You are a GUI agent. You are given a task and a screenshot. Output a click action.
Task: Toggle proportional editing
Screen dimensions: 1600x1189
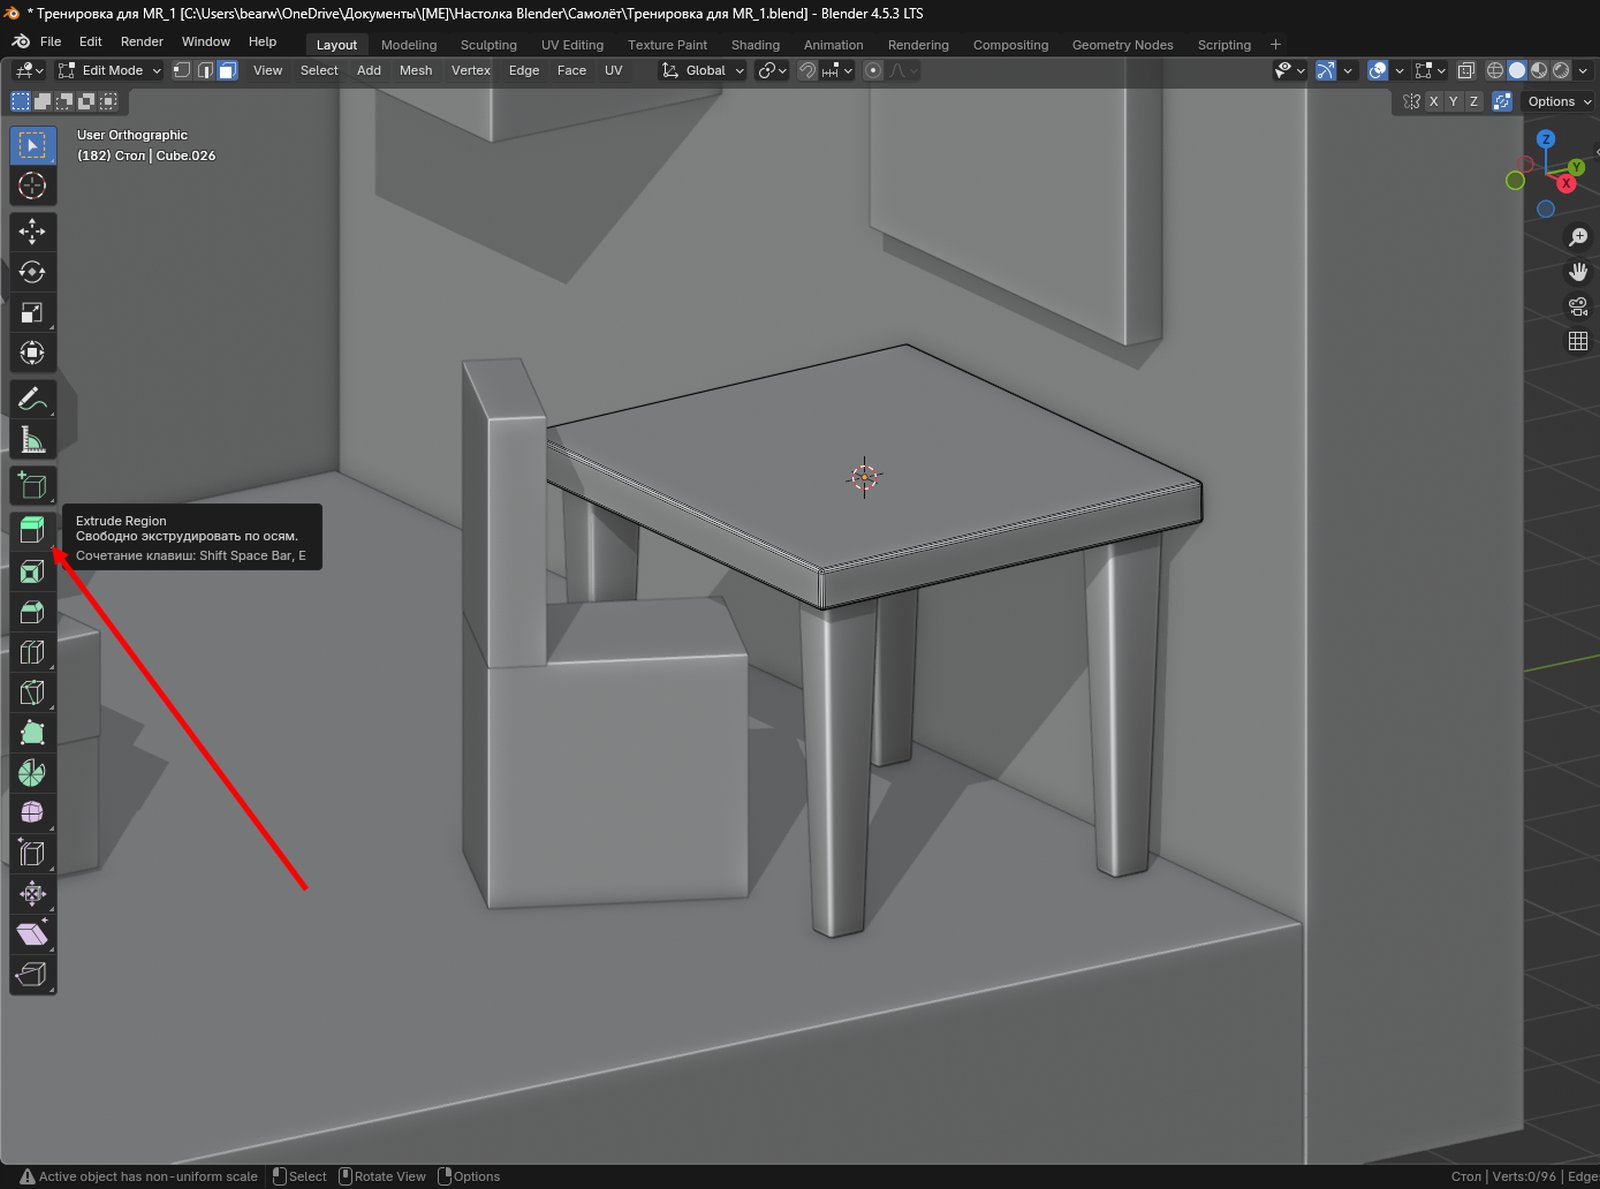click(873, 71)
